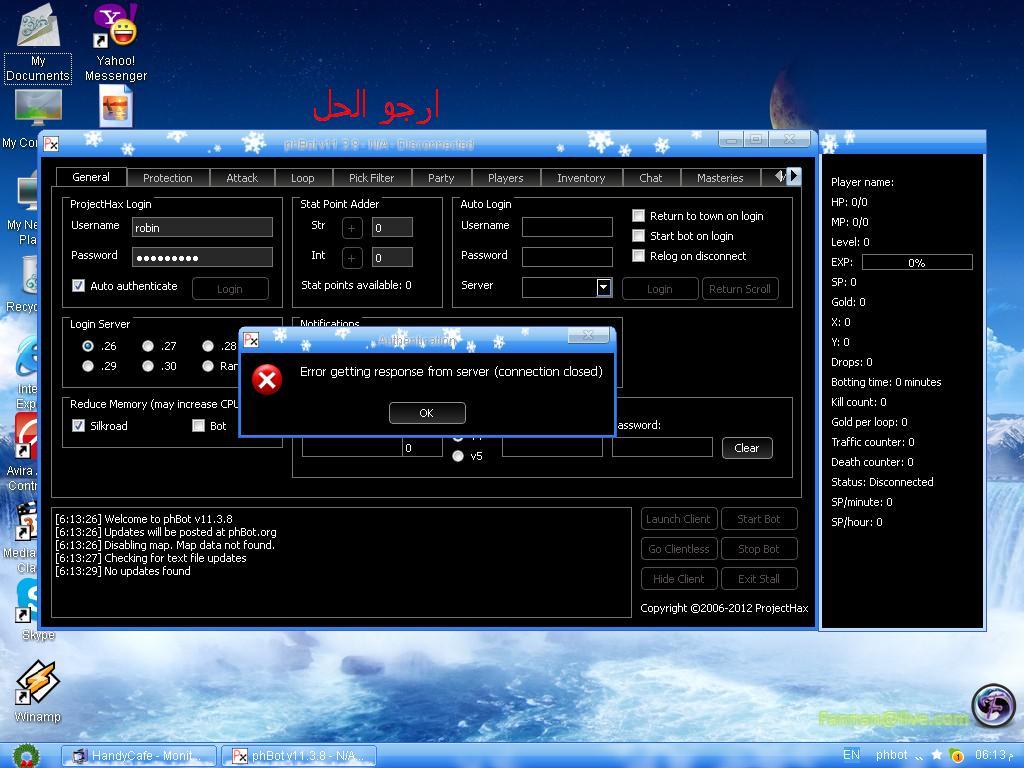
Task: Click the Launch Client button
Action: [x=679, y=519]
